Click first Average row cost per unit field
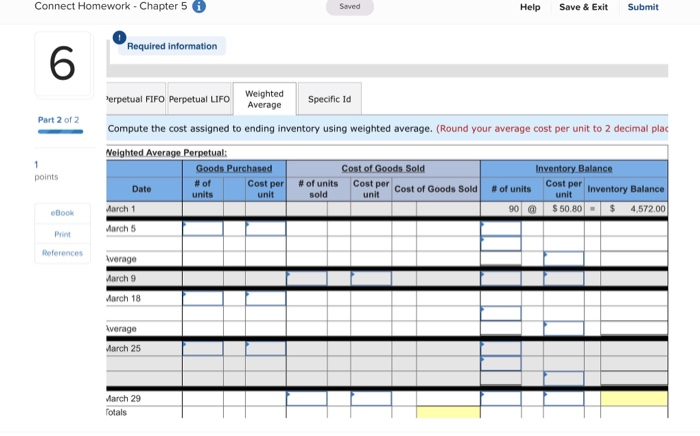Screen dimensions: 700x436 pos(563,259)
